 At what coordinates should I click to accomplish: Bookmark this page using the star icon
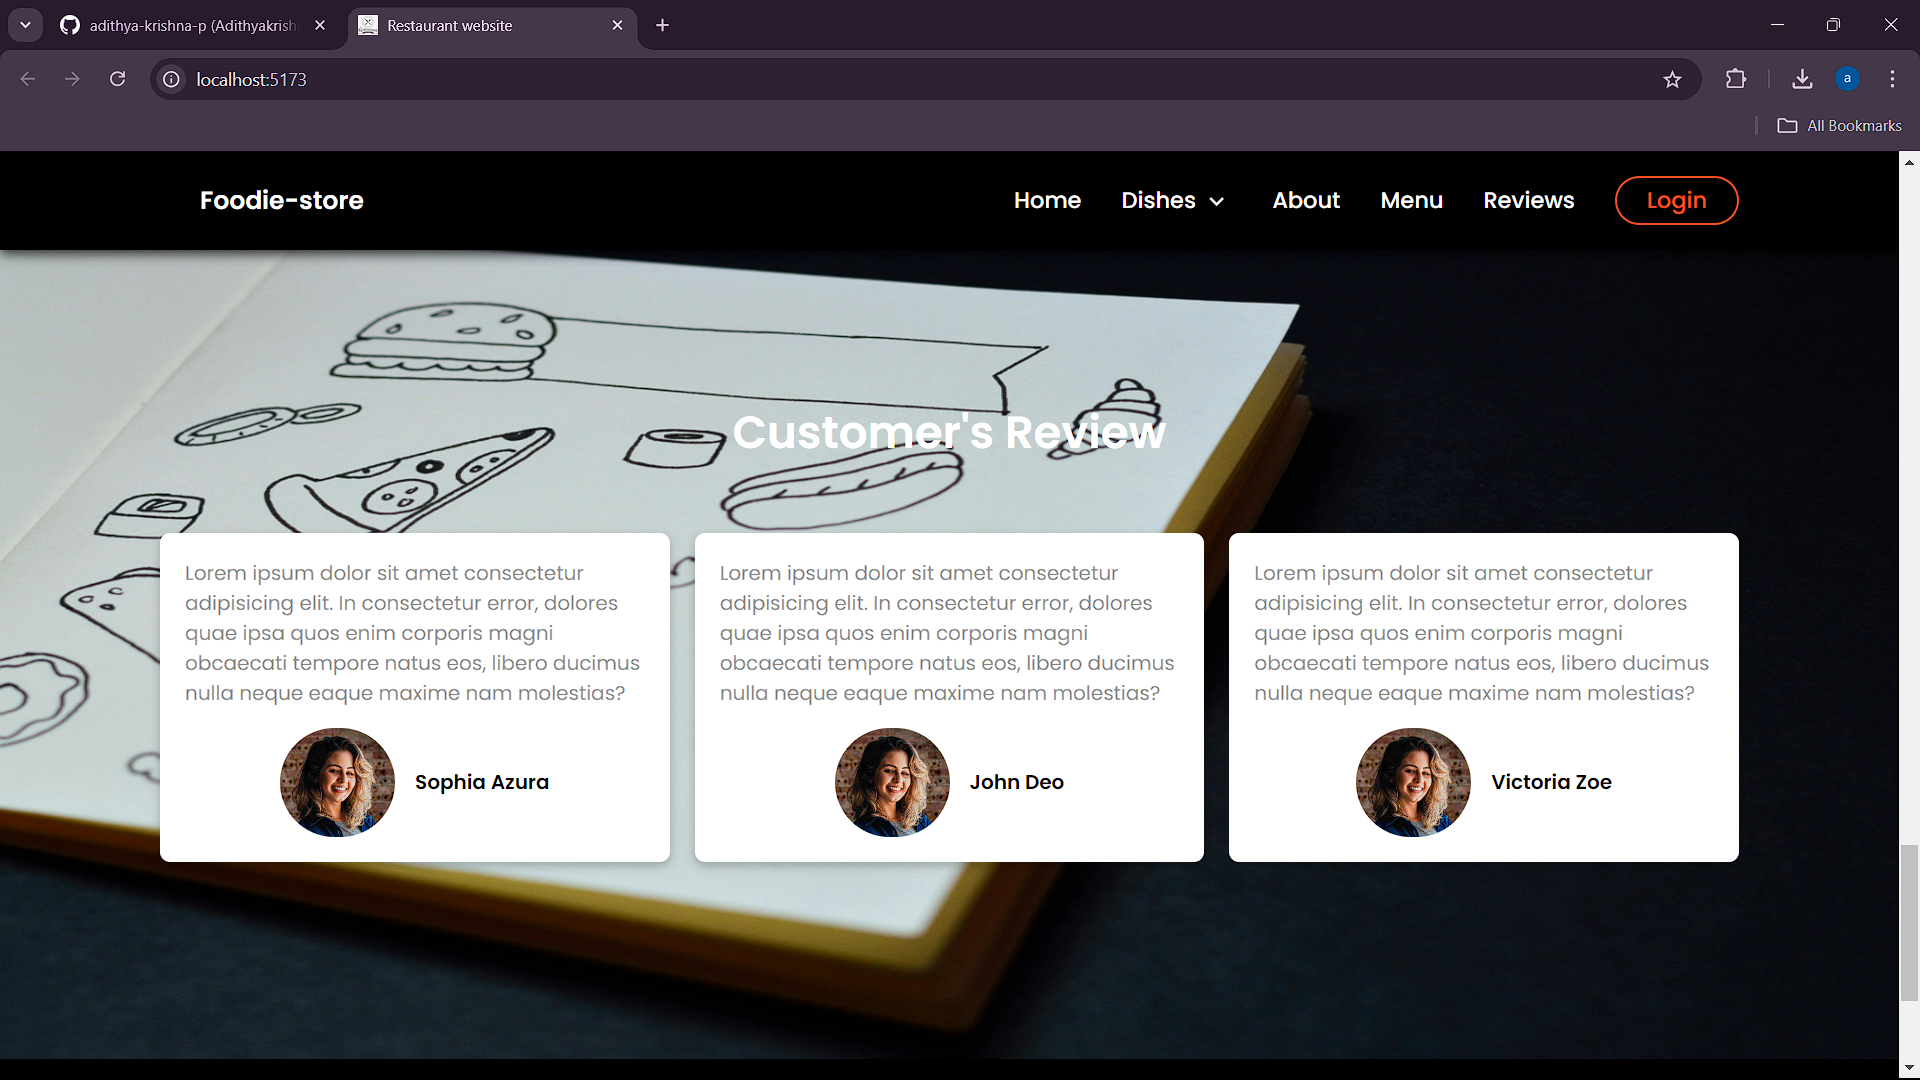coord(1672,79)
